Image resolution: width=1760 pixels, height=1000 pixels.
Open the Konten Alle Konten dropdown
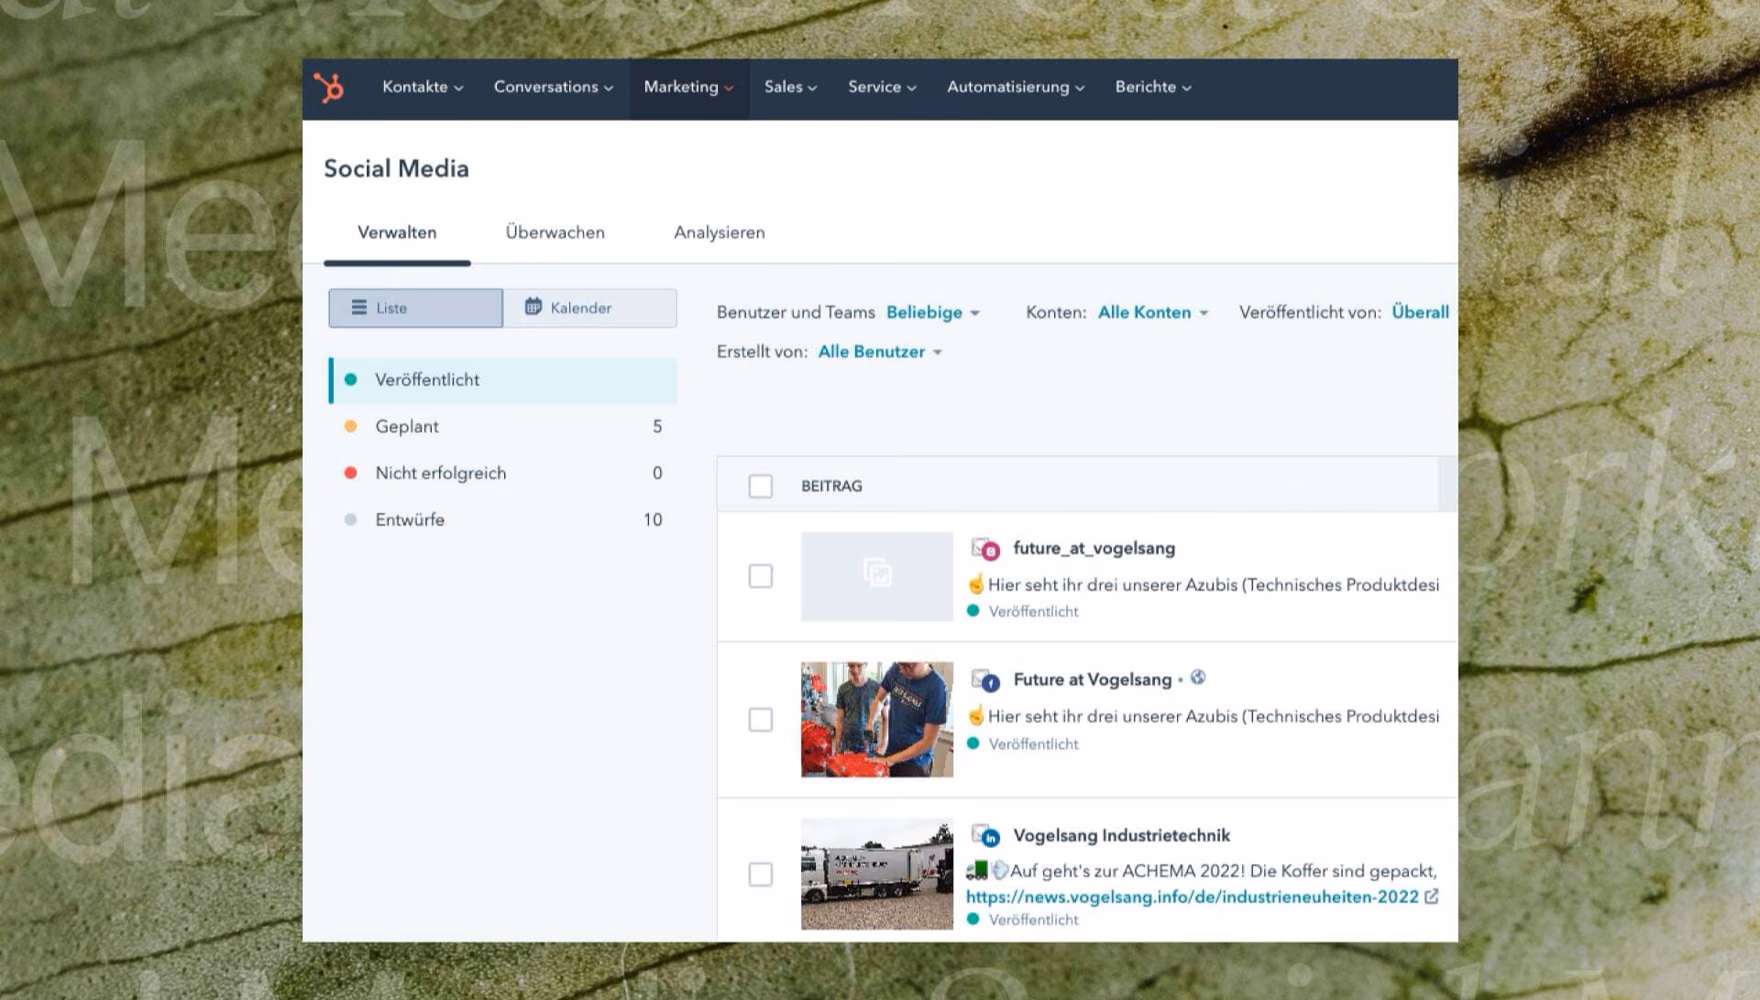point(1153,312)
